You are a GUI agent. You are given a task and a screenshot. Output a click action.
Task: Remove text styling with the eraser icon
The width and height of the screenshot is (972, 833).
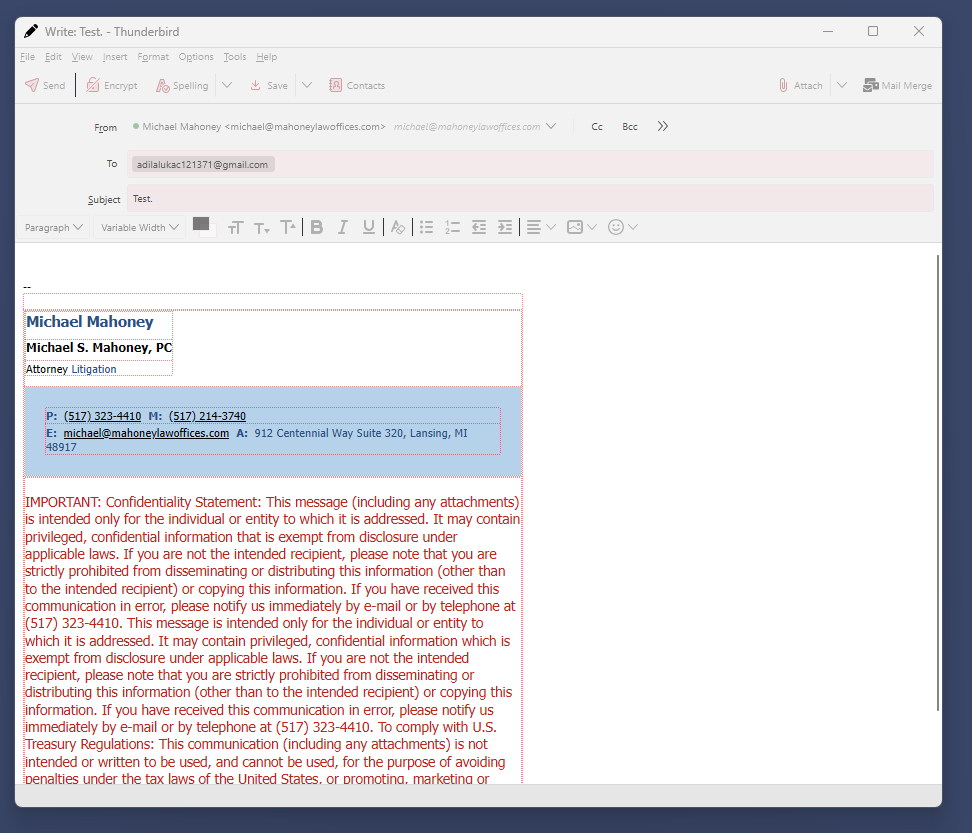(x=398, y=227)
